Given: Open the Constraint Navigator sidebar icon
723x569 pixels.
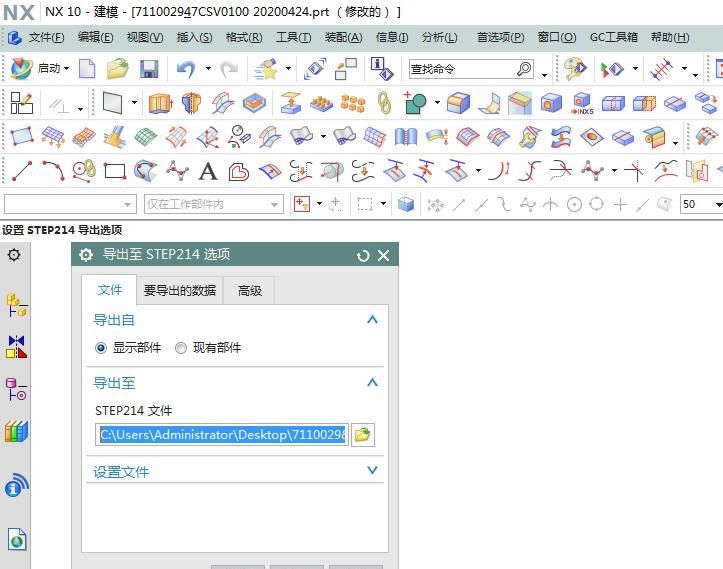Looking at the screenshot, I should (17, 347).
